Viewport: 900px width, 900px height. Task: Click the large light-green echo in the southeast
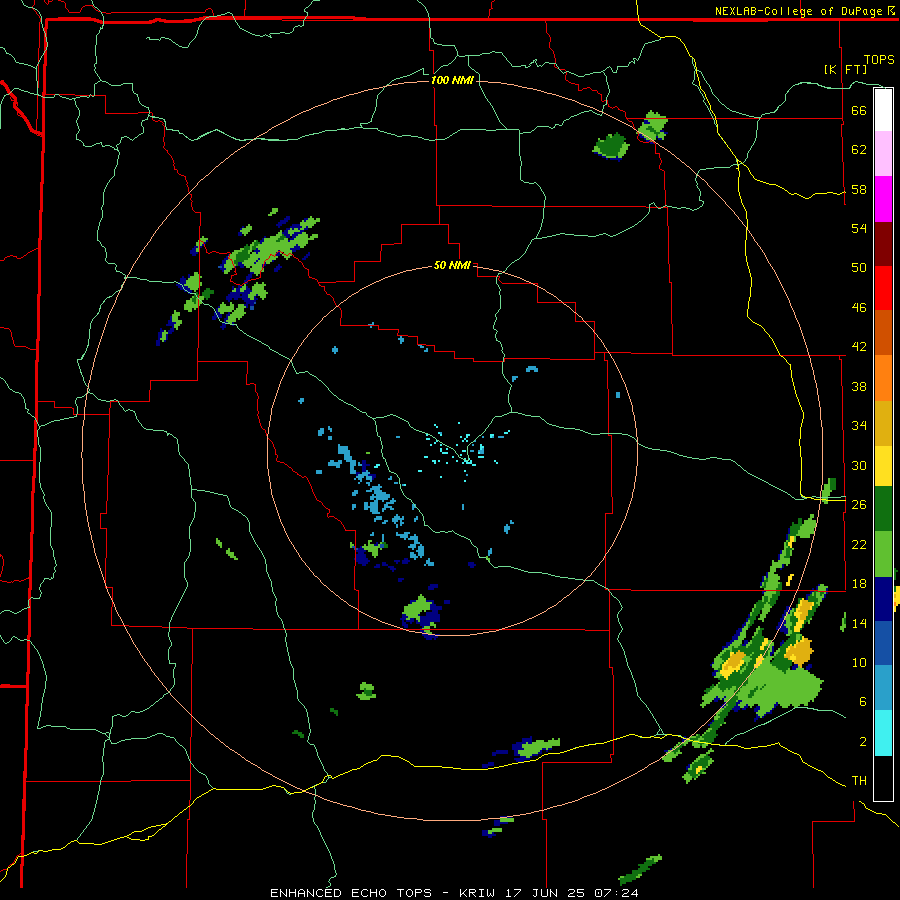[x=781, y=687]
